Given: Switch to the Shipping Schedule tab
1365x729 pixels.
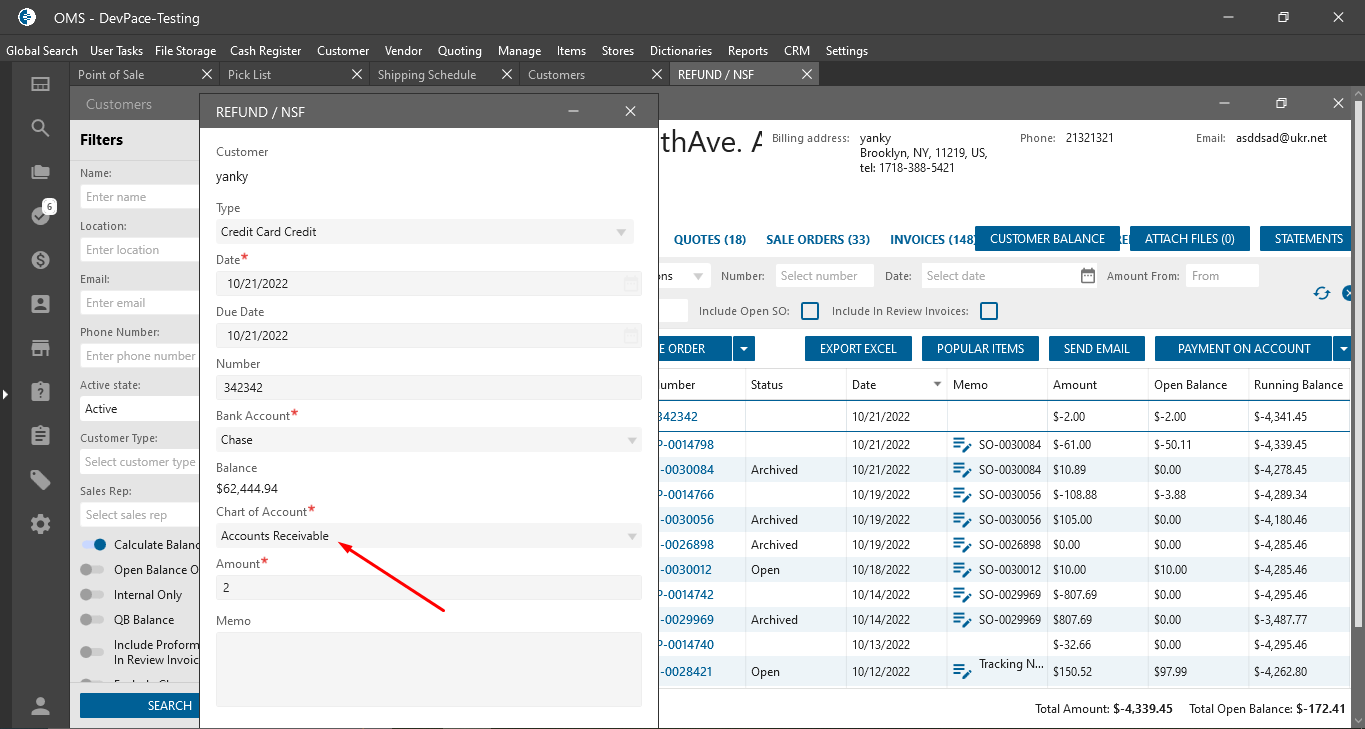Looking at the screenshot, I should pyautogui.click(x=427, y=75).
